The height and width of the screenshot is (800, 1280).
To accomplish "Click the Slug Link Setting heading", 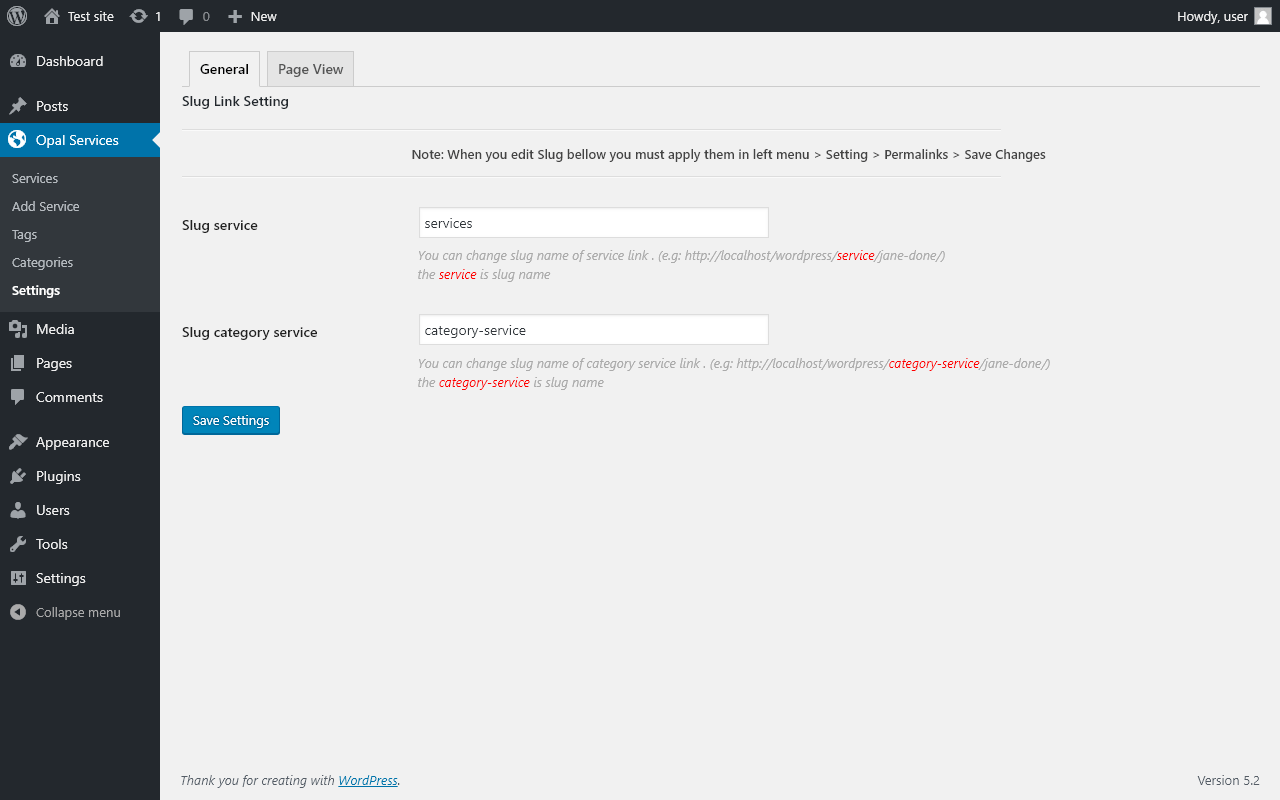I will (x=235, y=101).
